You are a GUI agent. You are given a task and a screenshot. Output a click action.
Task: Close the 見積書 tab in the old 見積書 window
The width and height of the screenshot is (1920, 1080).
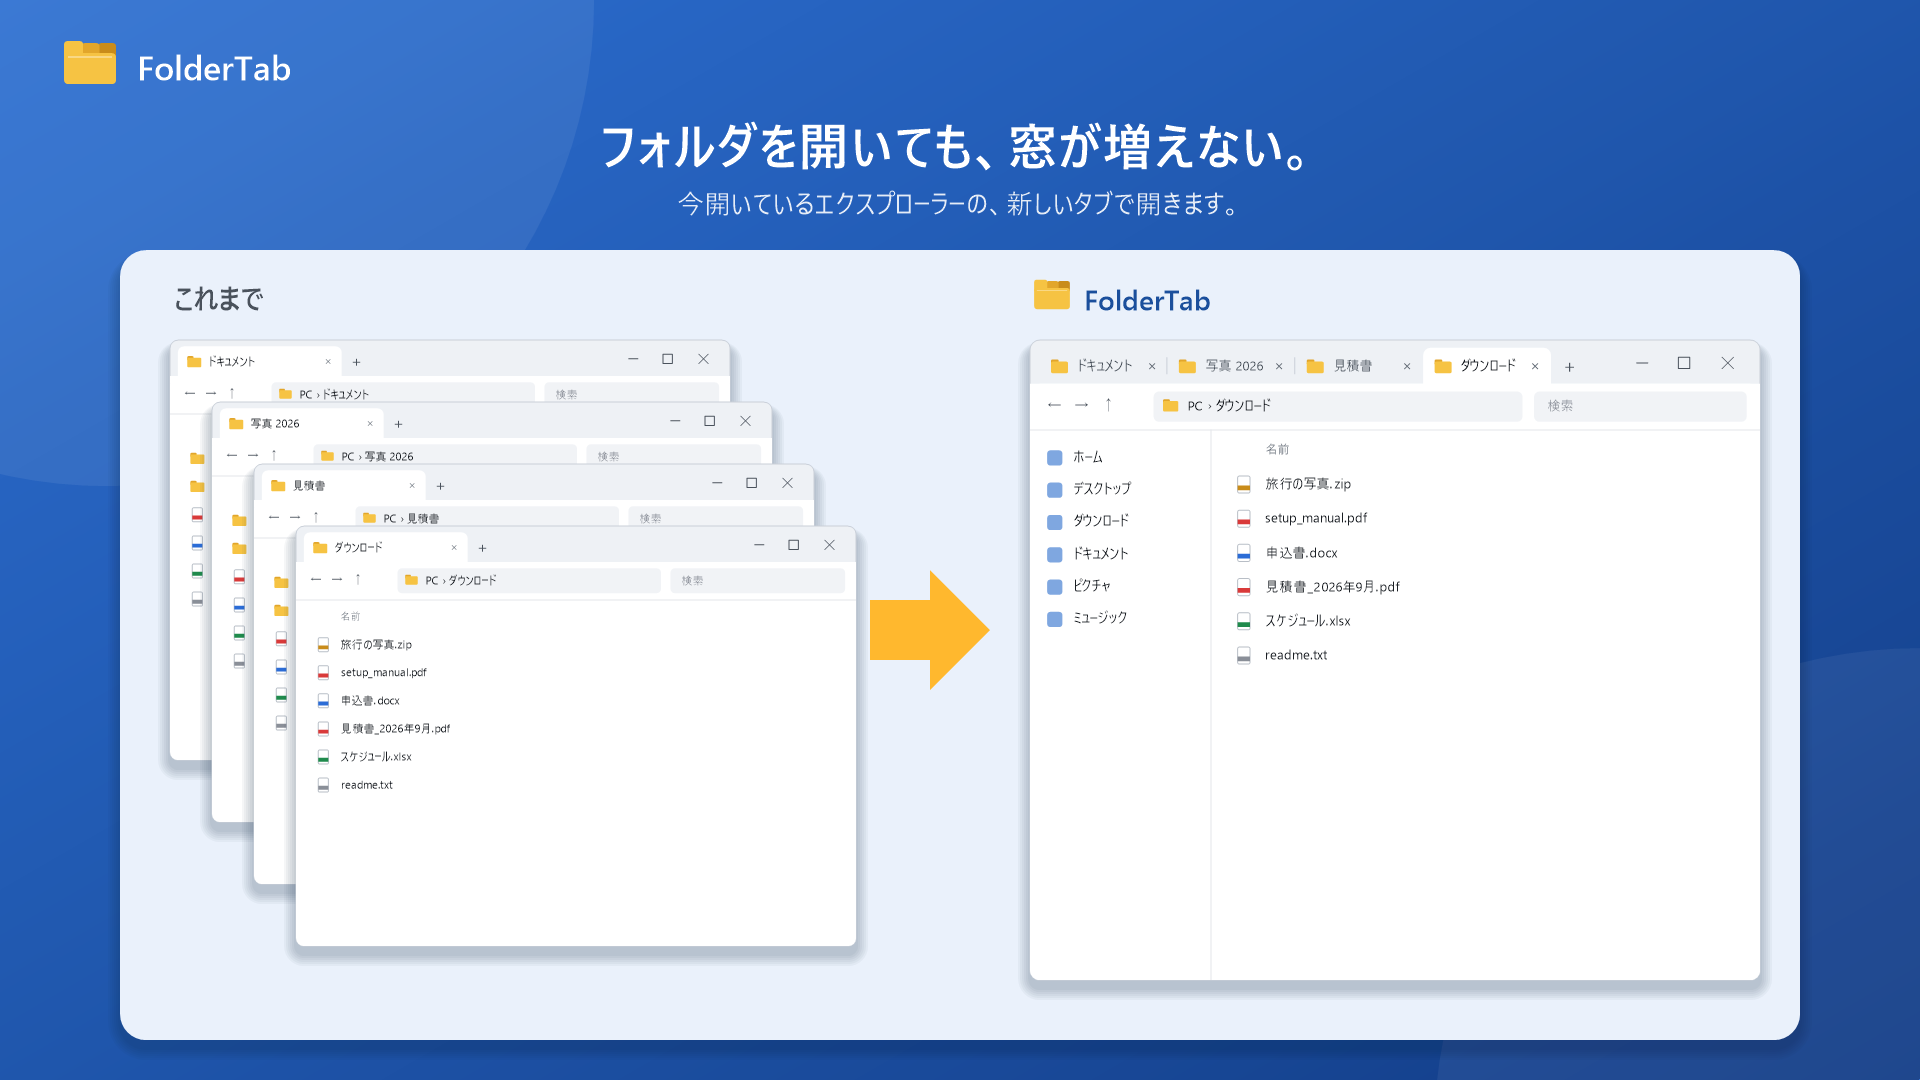(x=412, y=486)
